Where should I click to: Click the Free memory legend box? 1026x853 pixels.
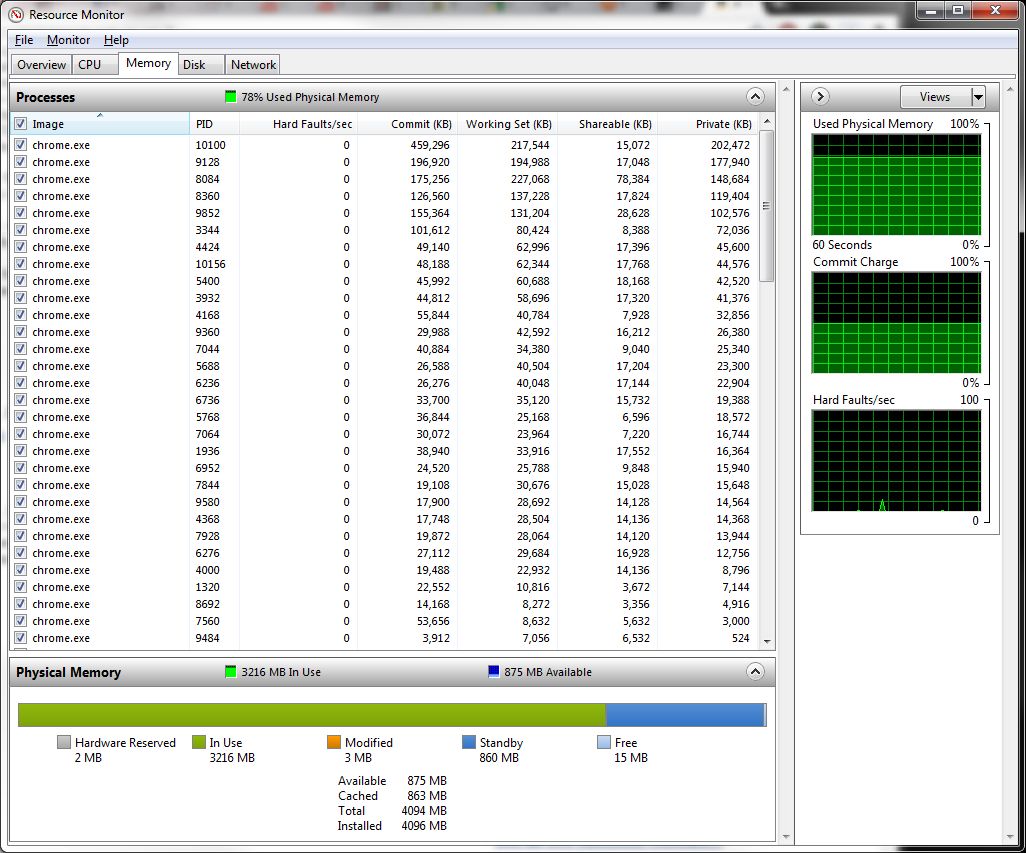click(604, 743)
